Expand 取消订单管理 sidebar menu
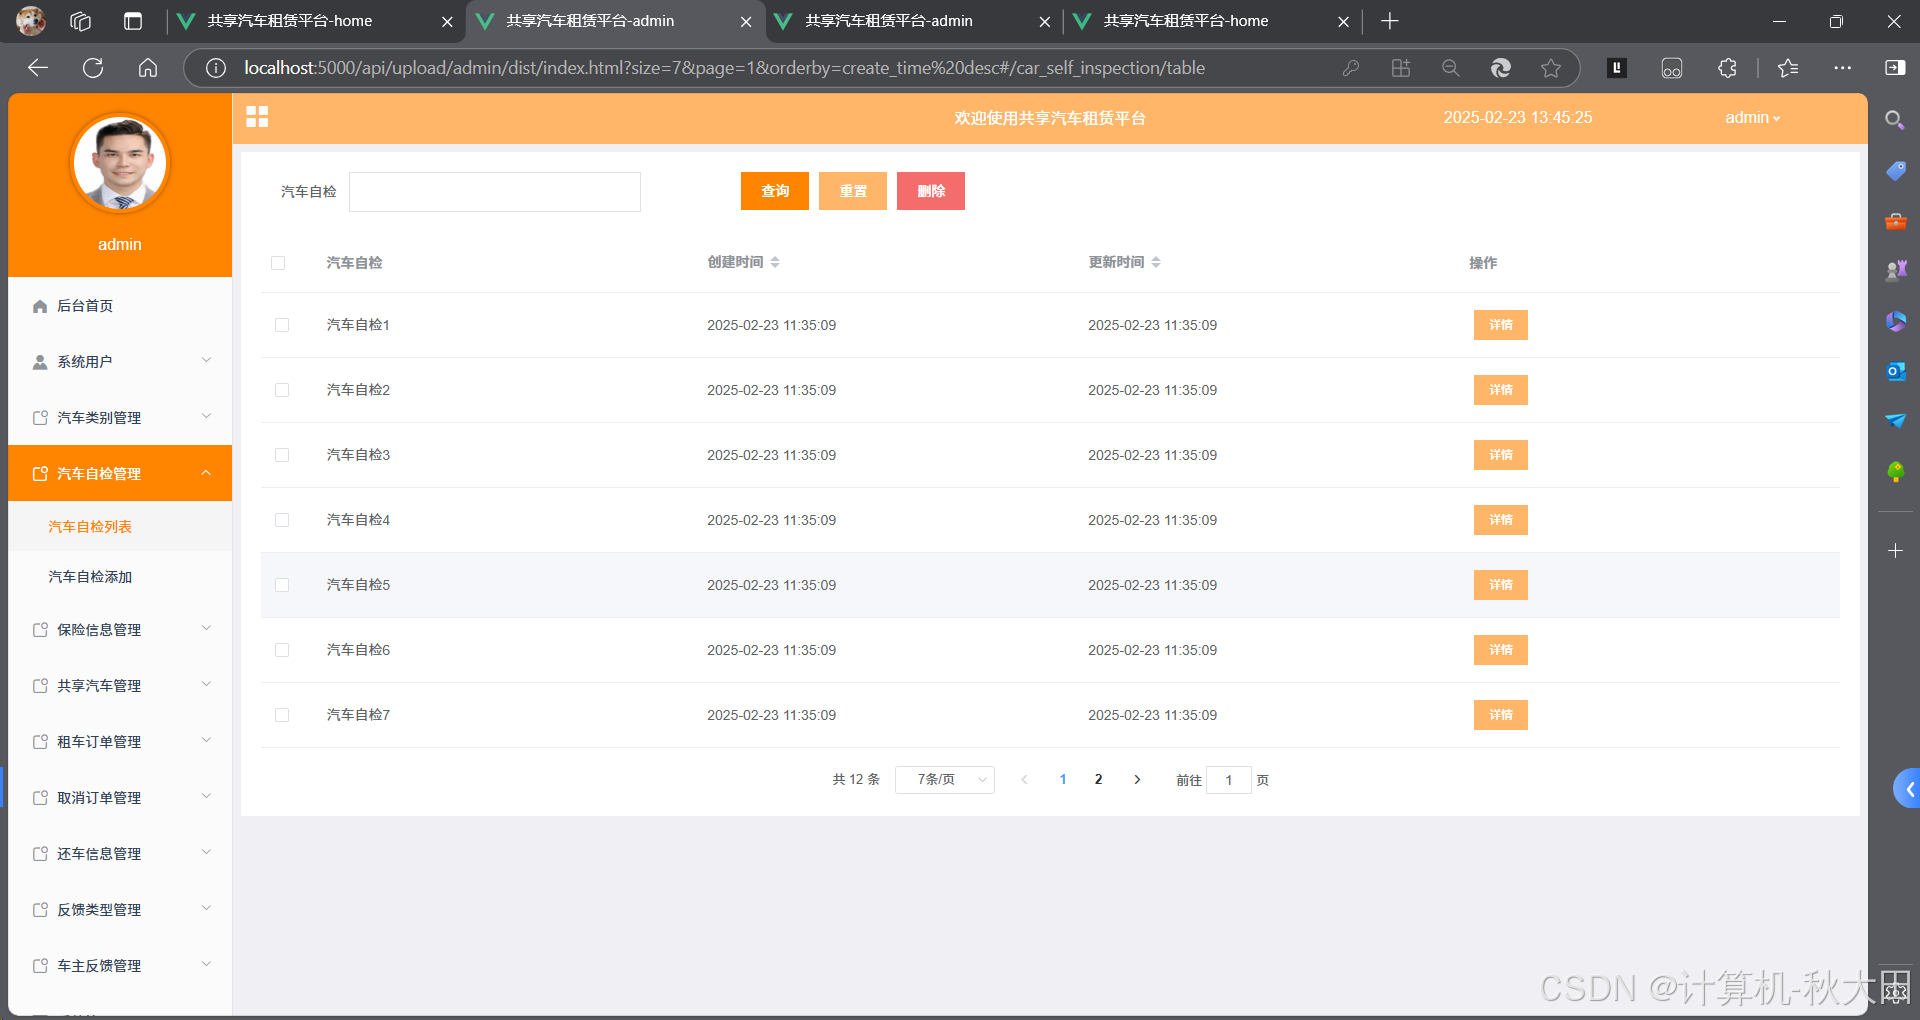1920x1020 pixels. [120, 797]
